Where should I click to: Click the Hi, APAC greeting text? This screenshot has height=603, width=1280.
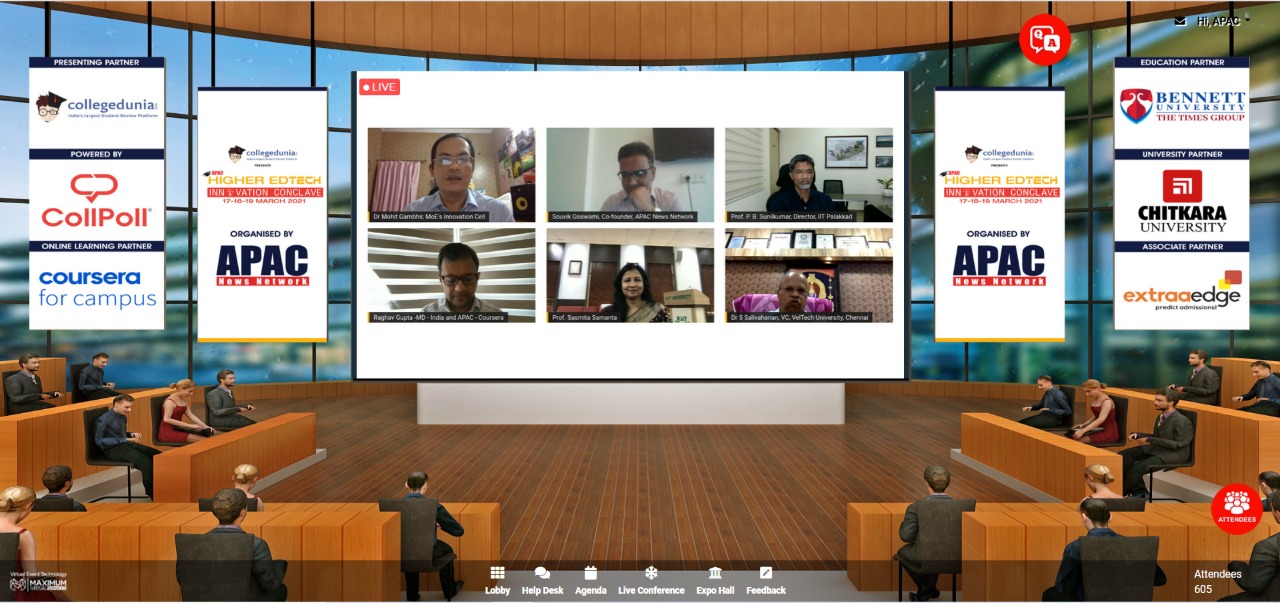click(x=1218, y=21)
